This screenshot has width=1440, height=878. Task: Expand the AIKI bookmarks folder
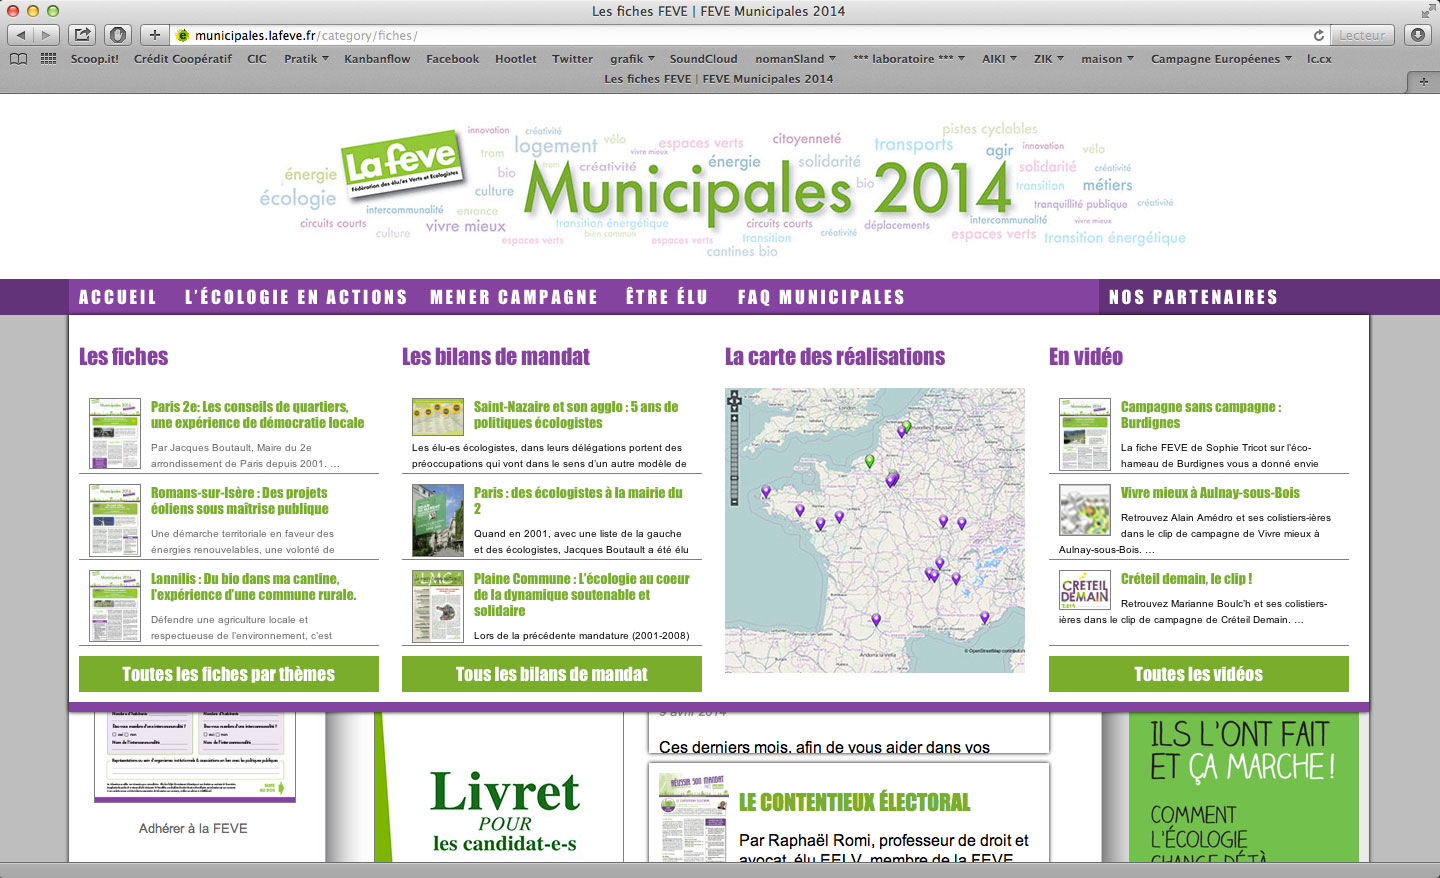(999, 59)
